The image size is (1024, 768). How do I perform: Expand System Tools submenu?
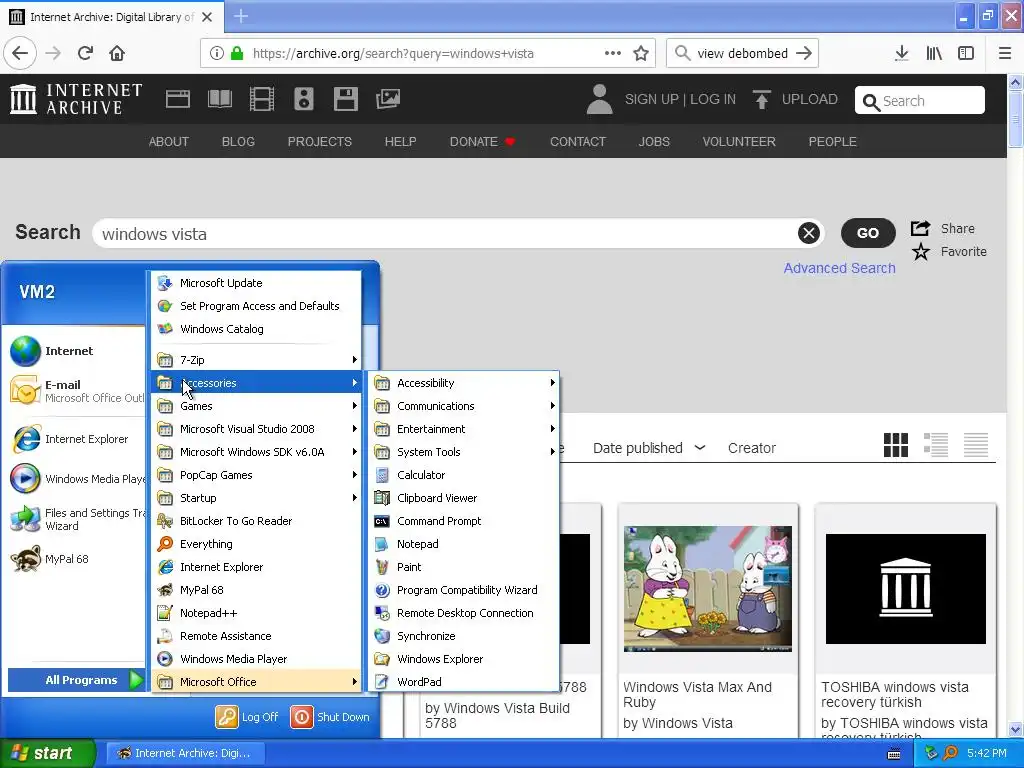[463, 452]
